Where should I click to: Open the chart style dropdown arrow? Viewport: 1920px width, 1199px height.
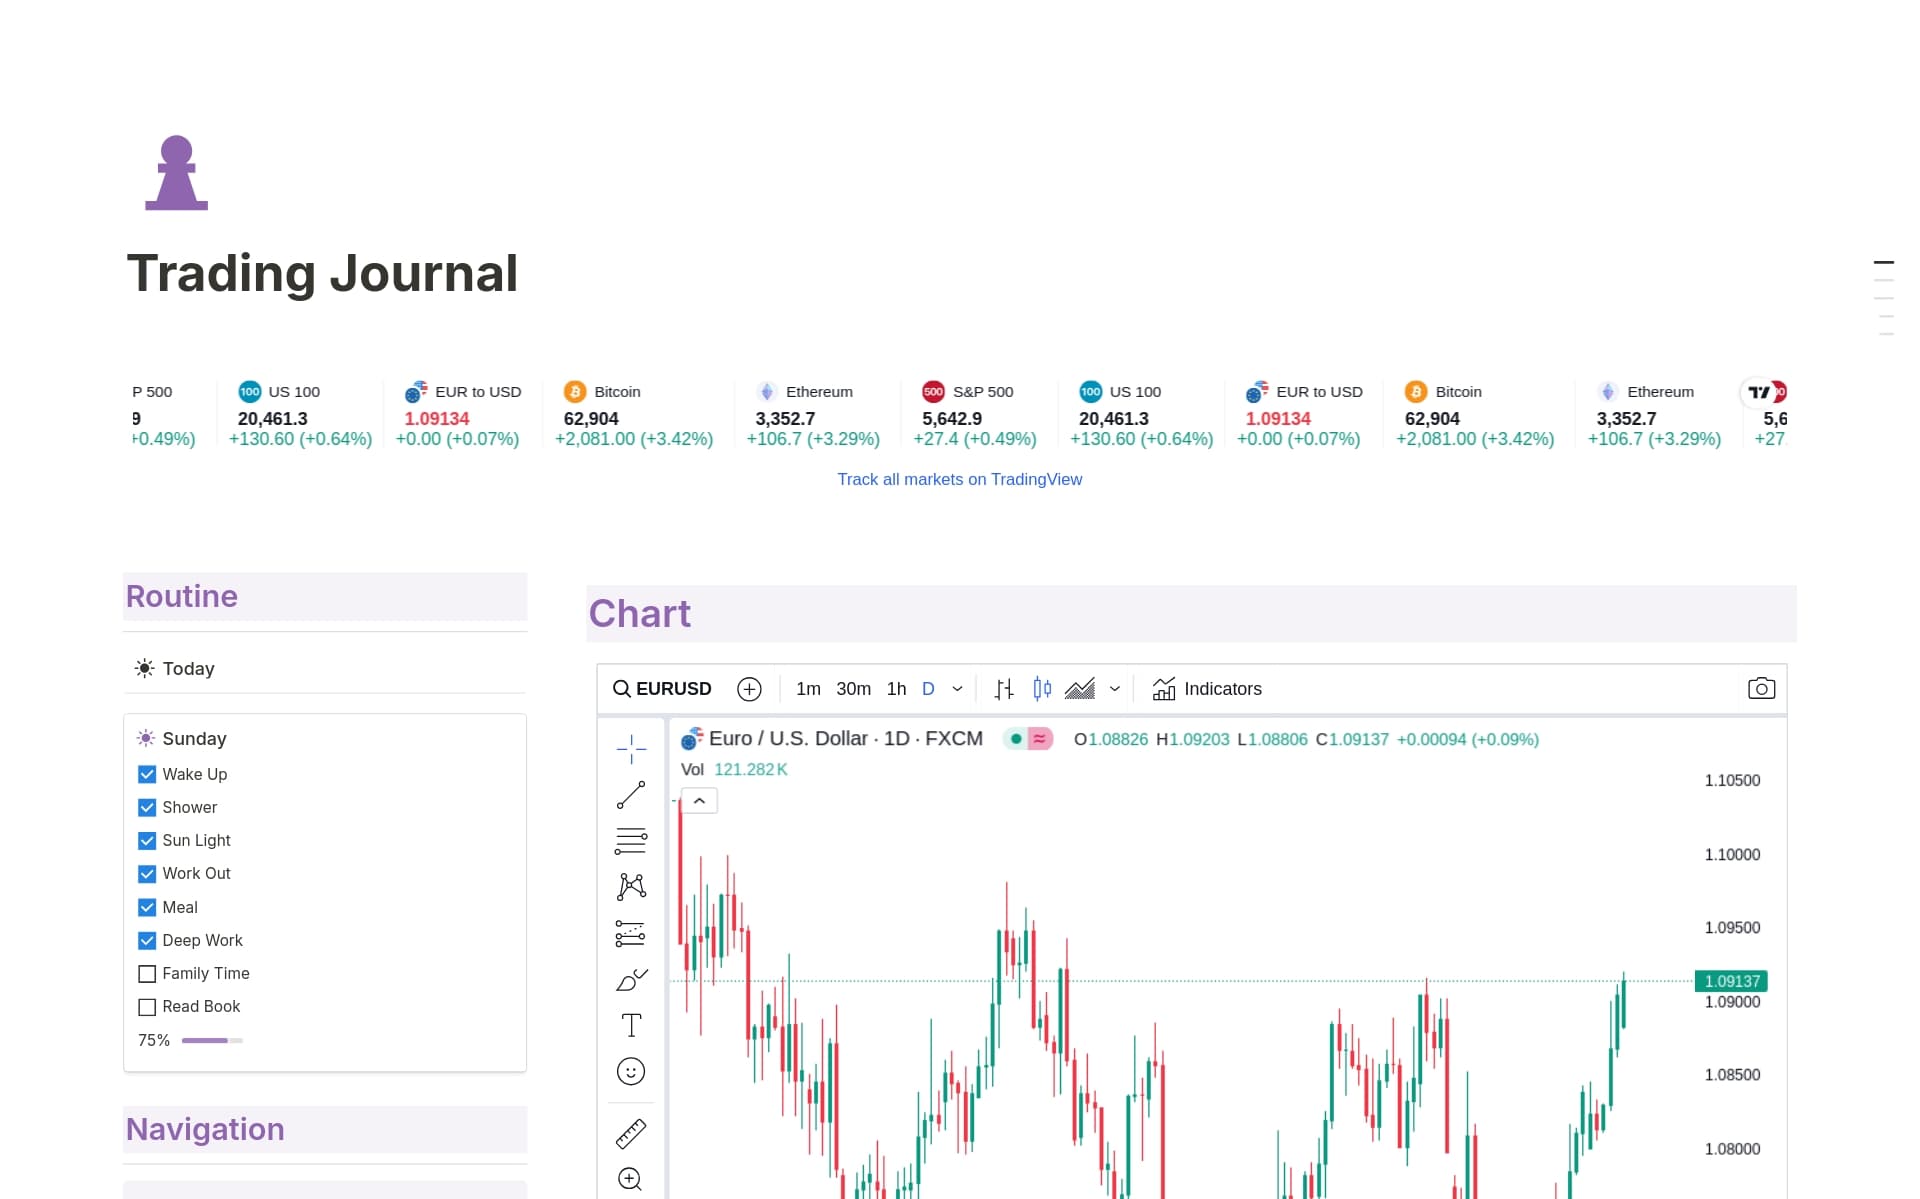click(x=1115, y=688)
